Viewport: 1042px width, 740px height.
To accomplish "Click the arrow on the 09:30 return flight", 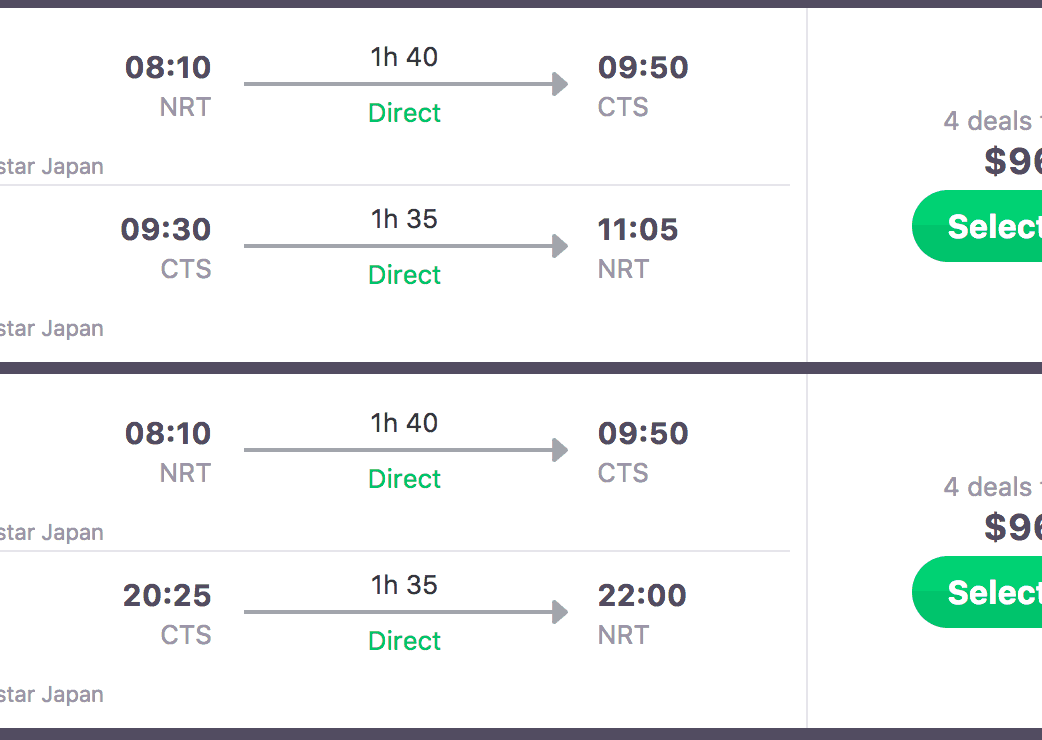I will click(x=405, y=246).
